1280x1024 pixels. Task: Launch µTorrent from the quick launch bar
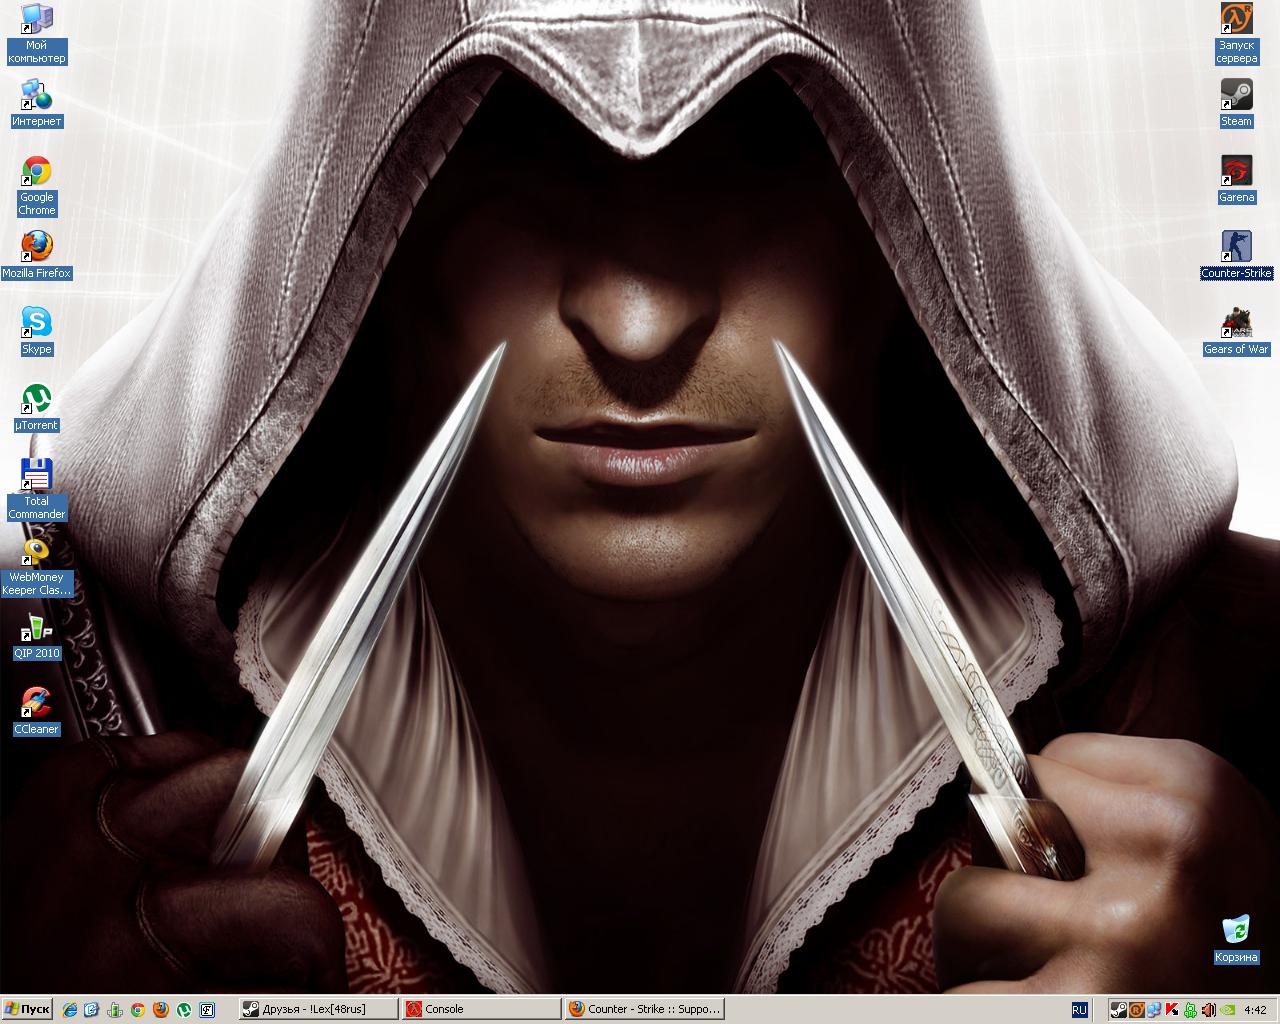[184, 1010]
